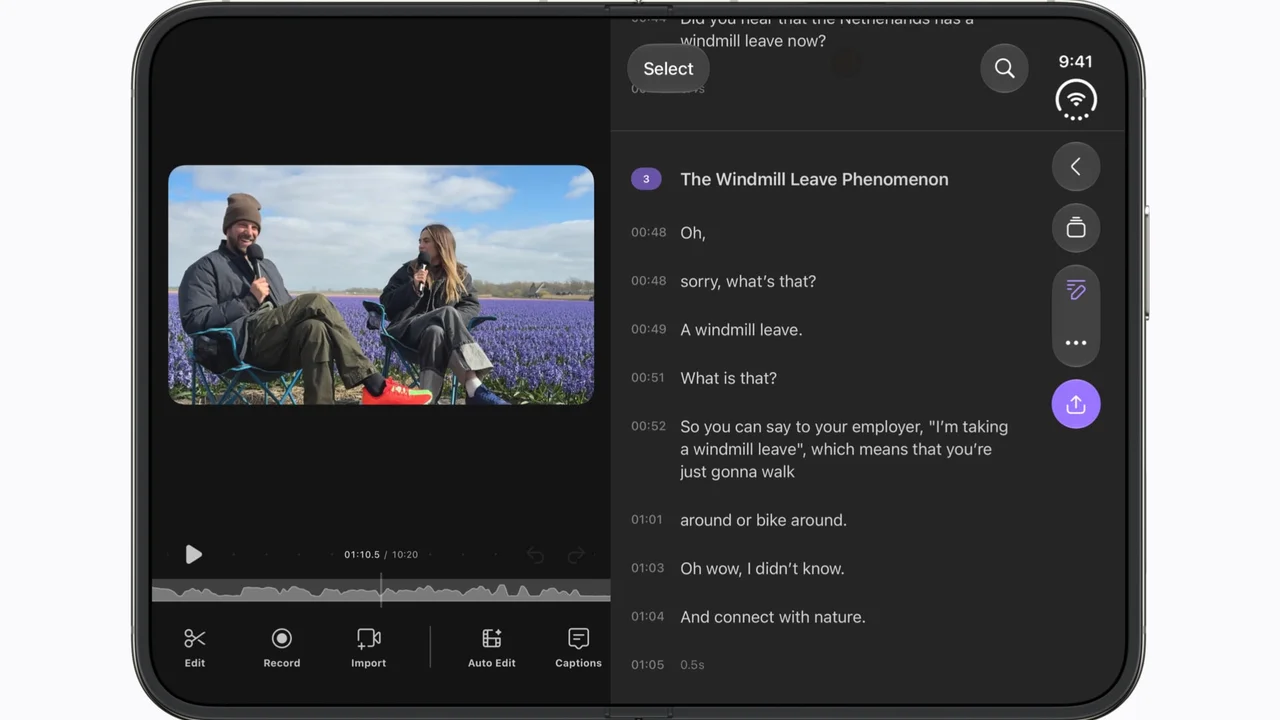Select chapter 3 badge number
The width and height of the screenshot is (1280, 720).
(x=646, y=179)
